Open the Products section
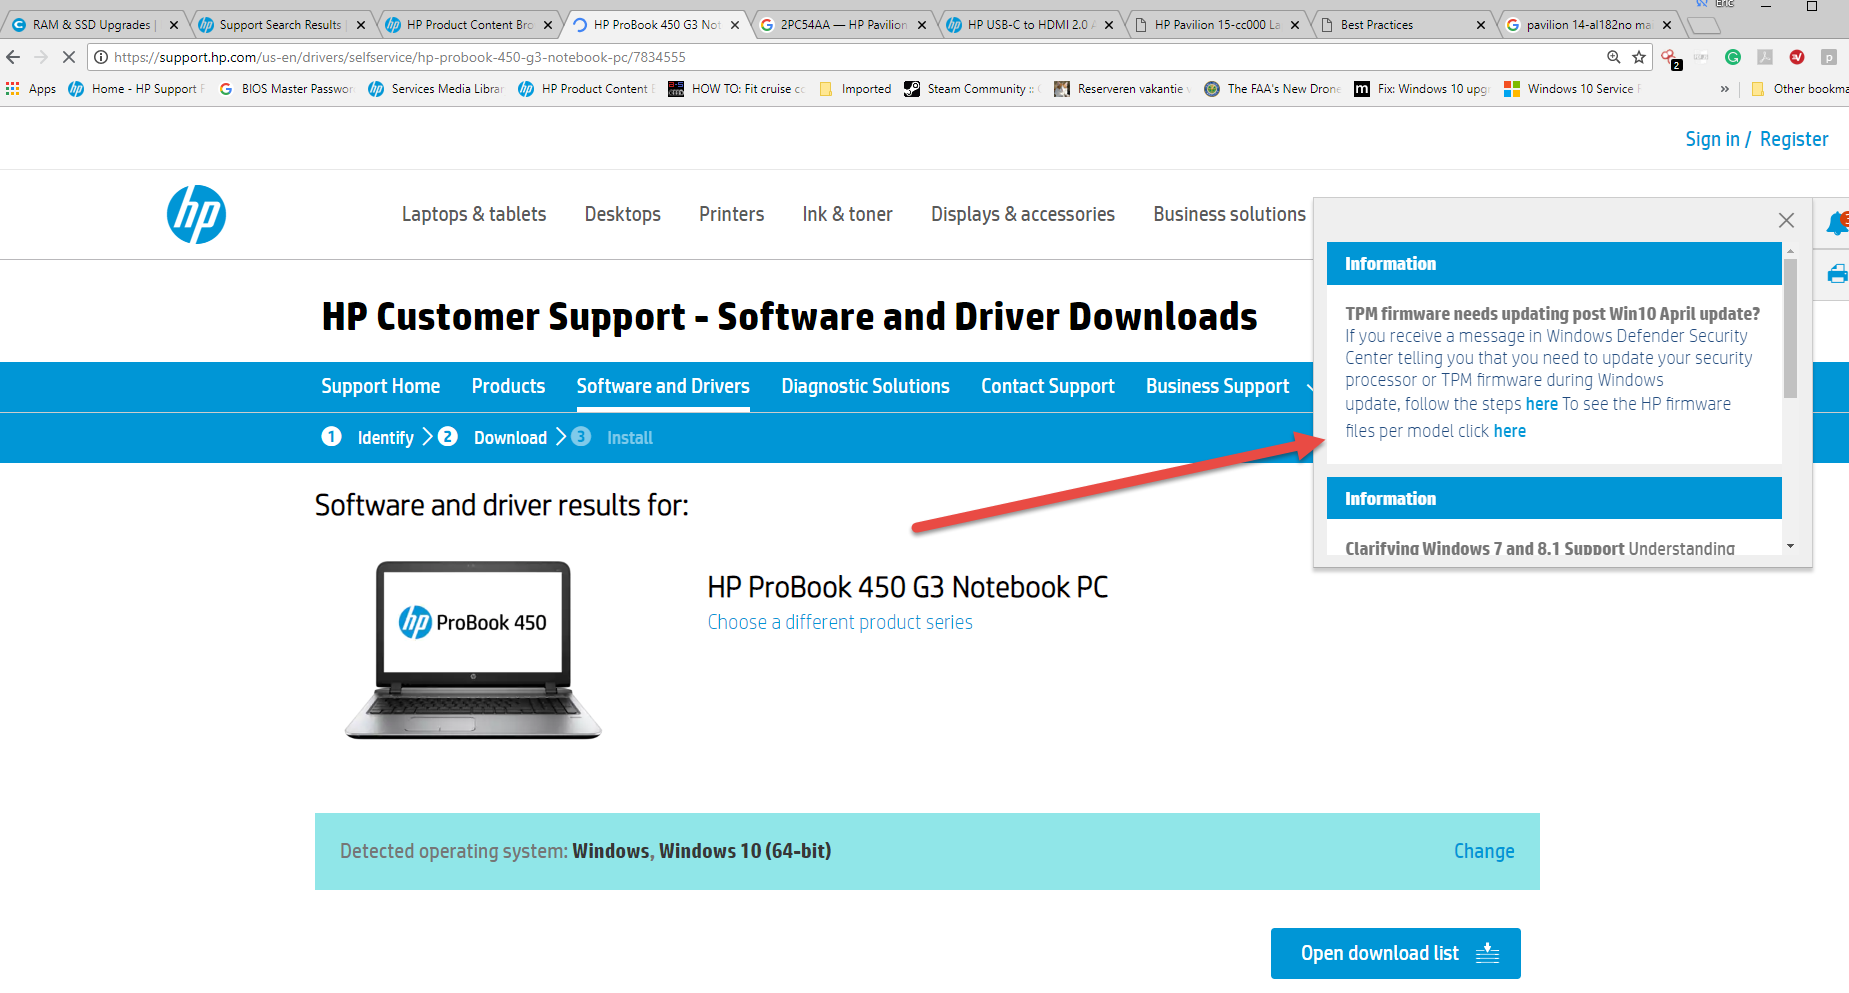This screenshot has height=993, width=1849. 509,386
